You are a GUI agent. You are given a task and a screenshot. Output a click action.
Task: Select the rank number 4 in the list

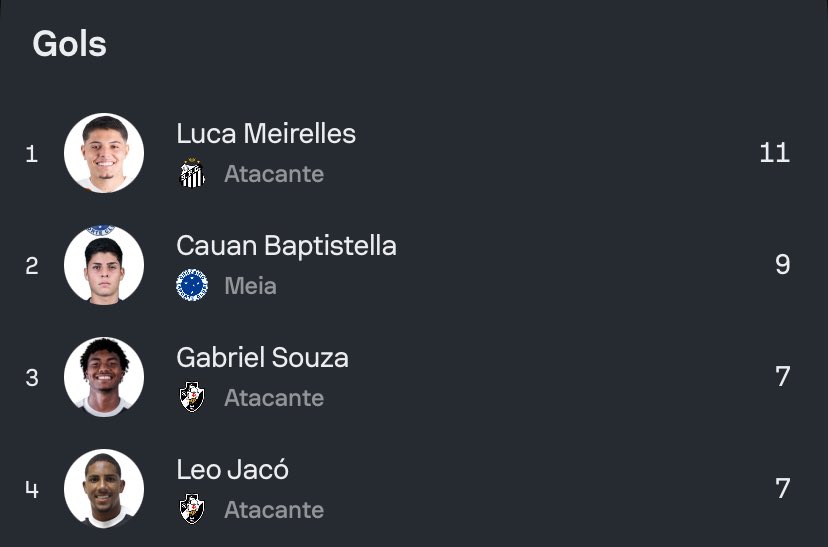[x=32, y=489]
